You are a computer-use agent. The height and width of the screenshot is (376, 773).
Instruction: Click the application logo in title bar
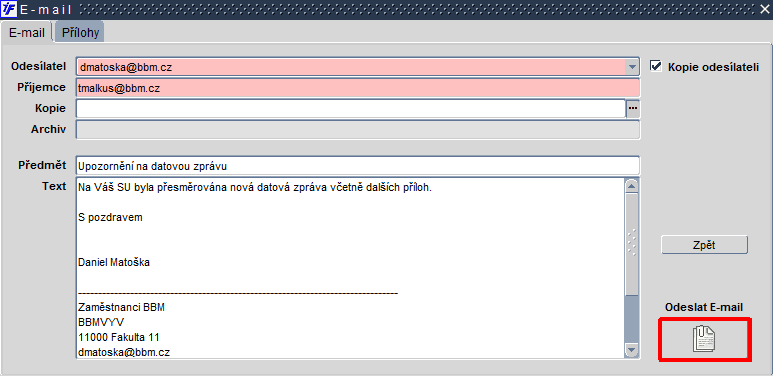9,9
